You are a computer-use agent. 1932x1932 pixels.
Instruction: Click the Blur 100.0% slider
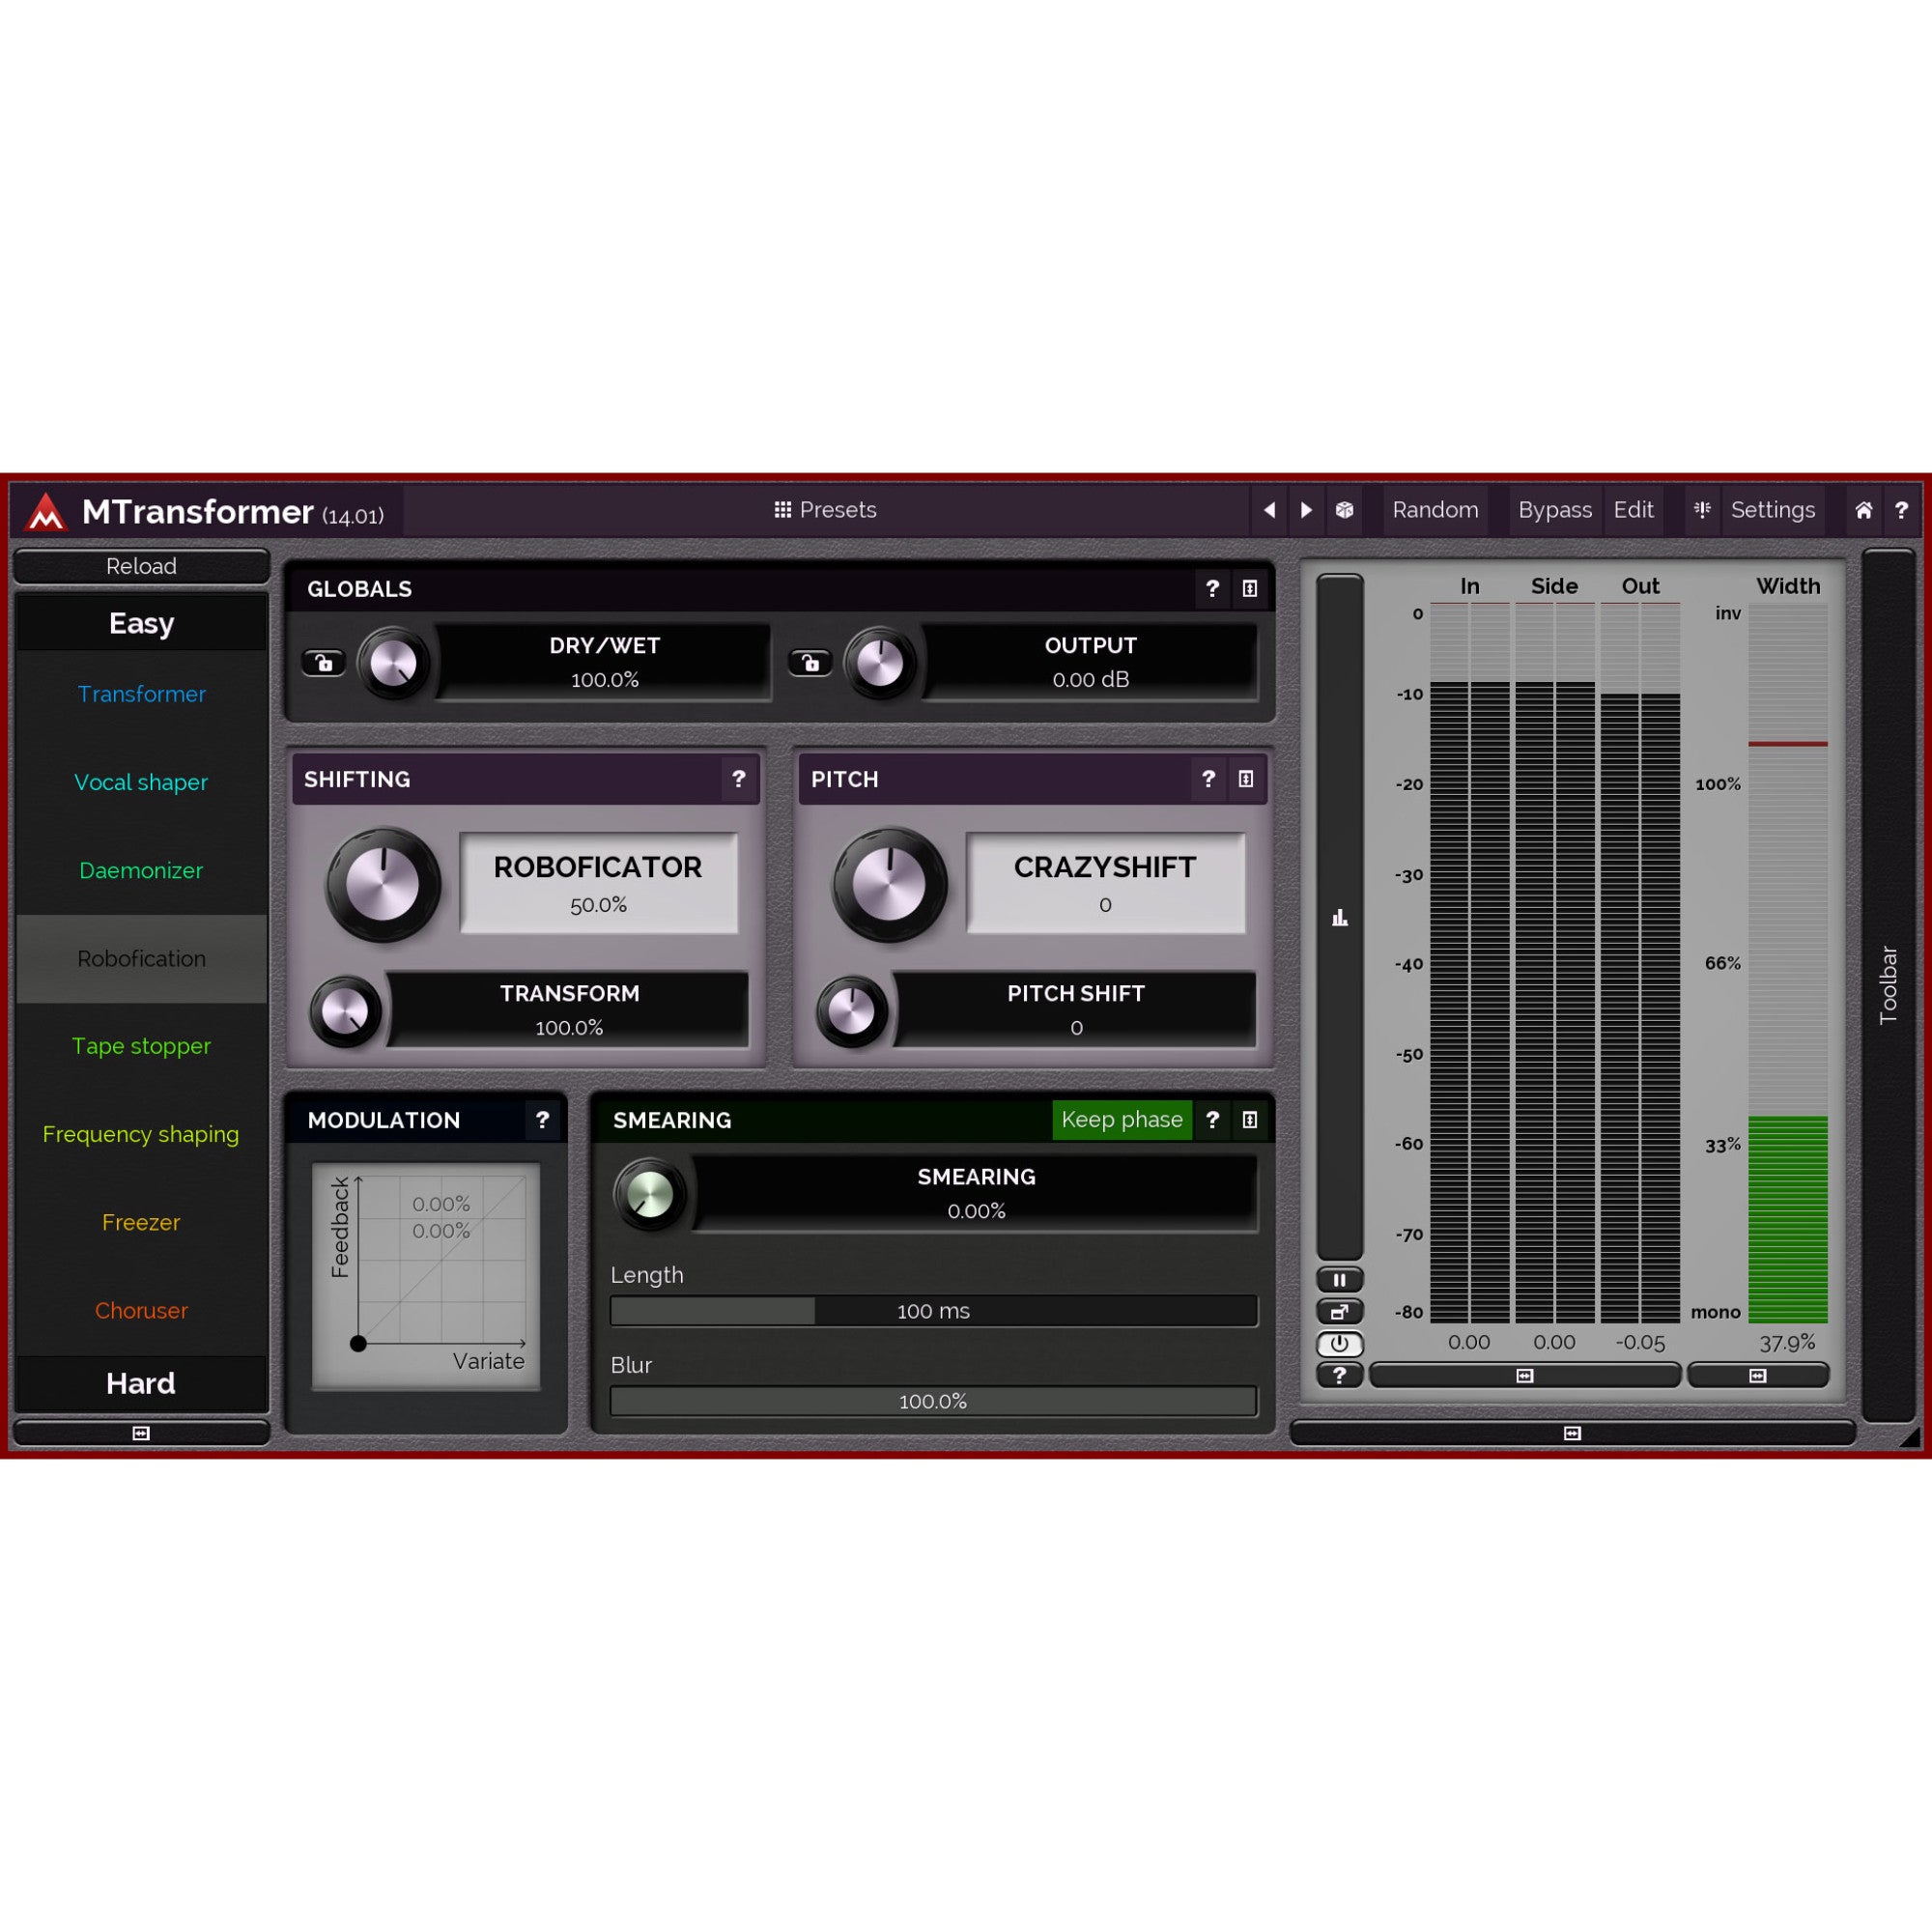coord(933,1401)
